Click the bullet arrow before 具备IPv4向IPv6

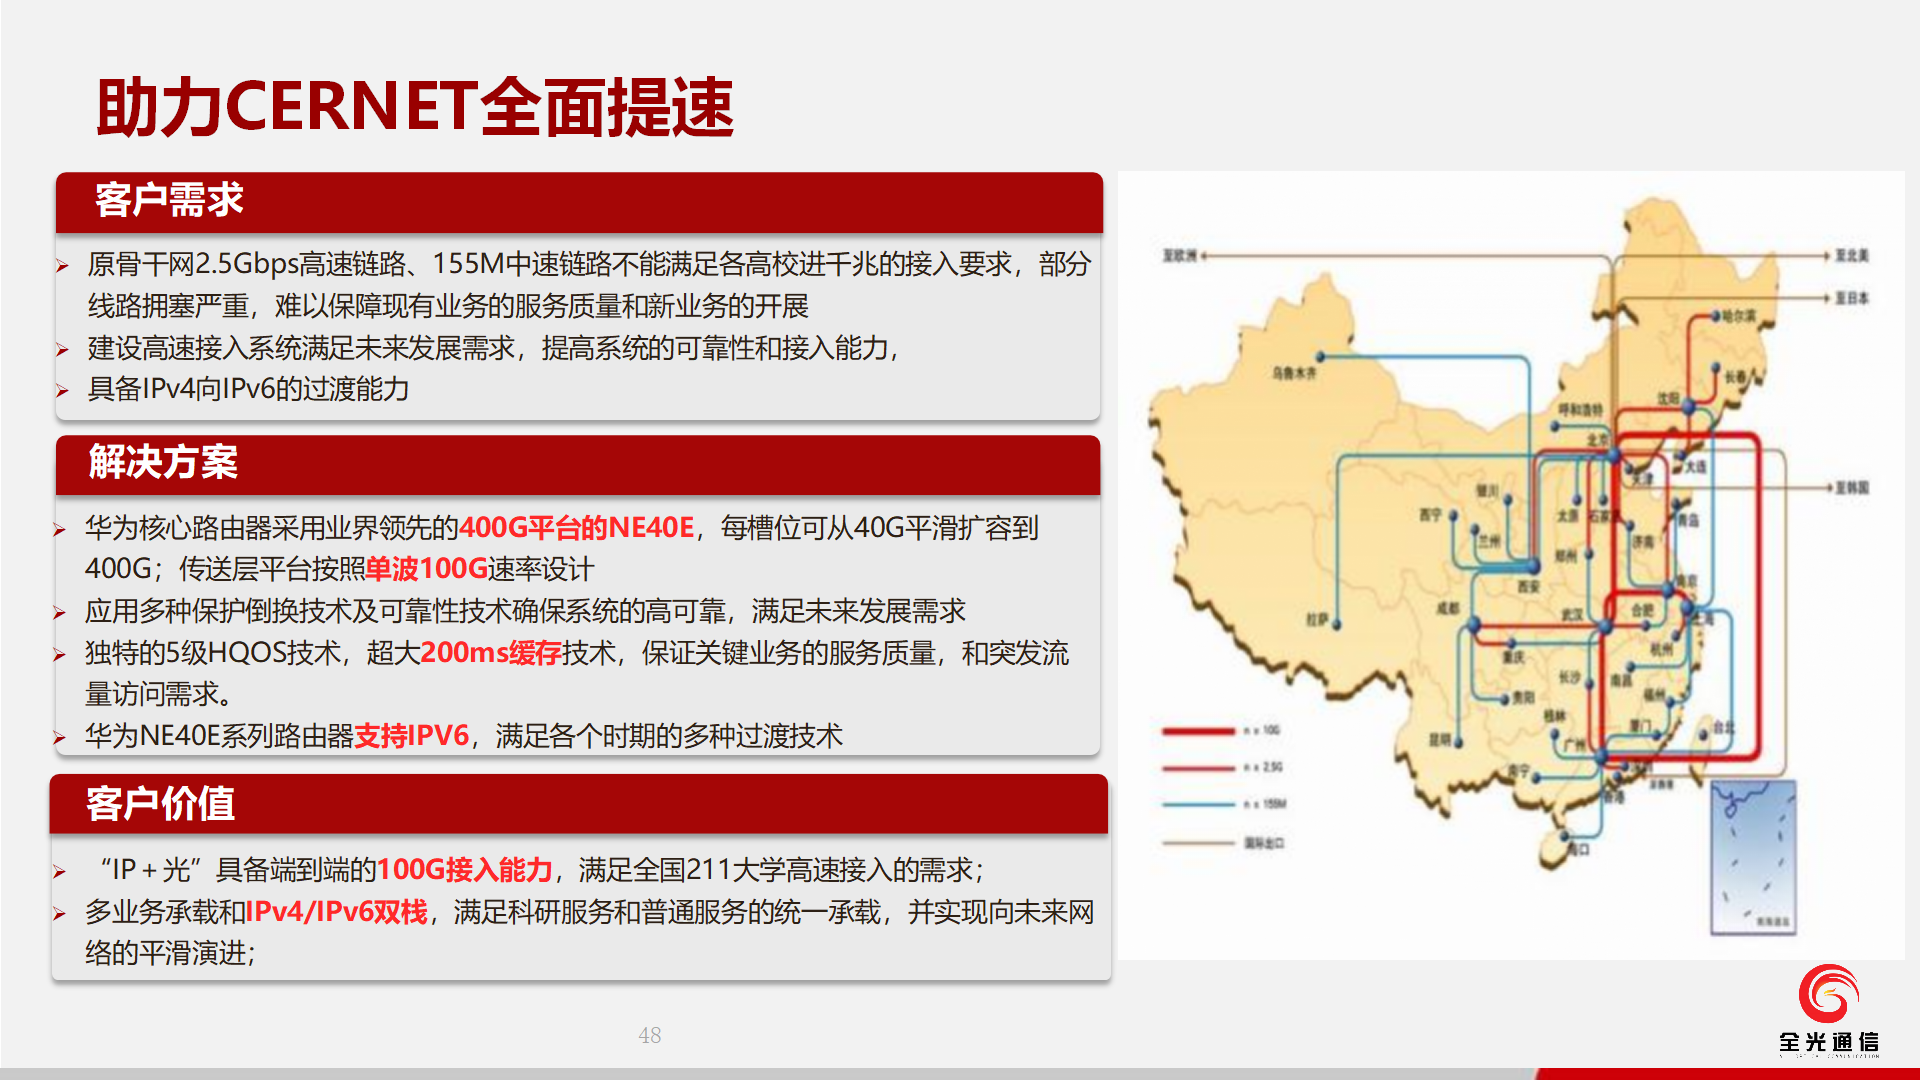click(63, 391)
